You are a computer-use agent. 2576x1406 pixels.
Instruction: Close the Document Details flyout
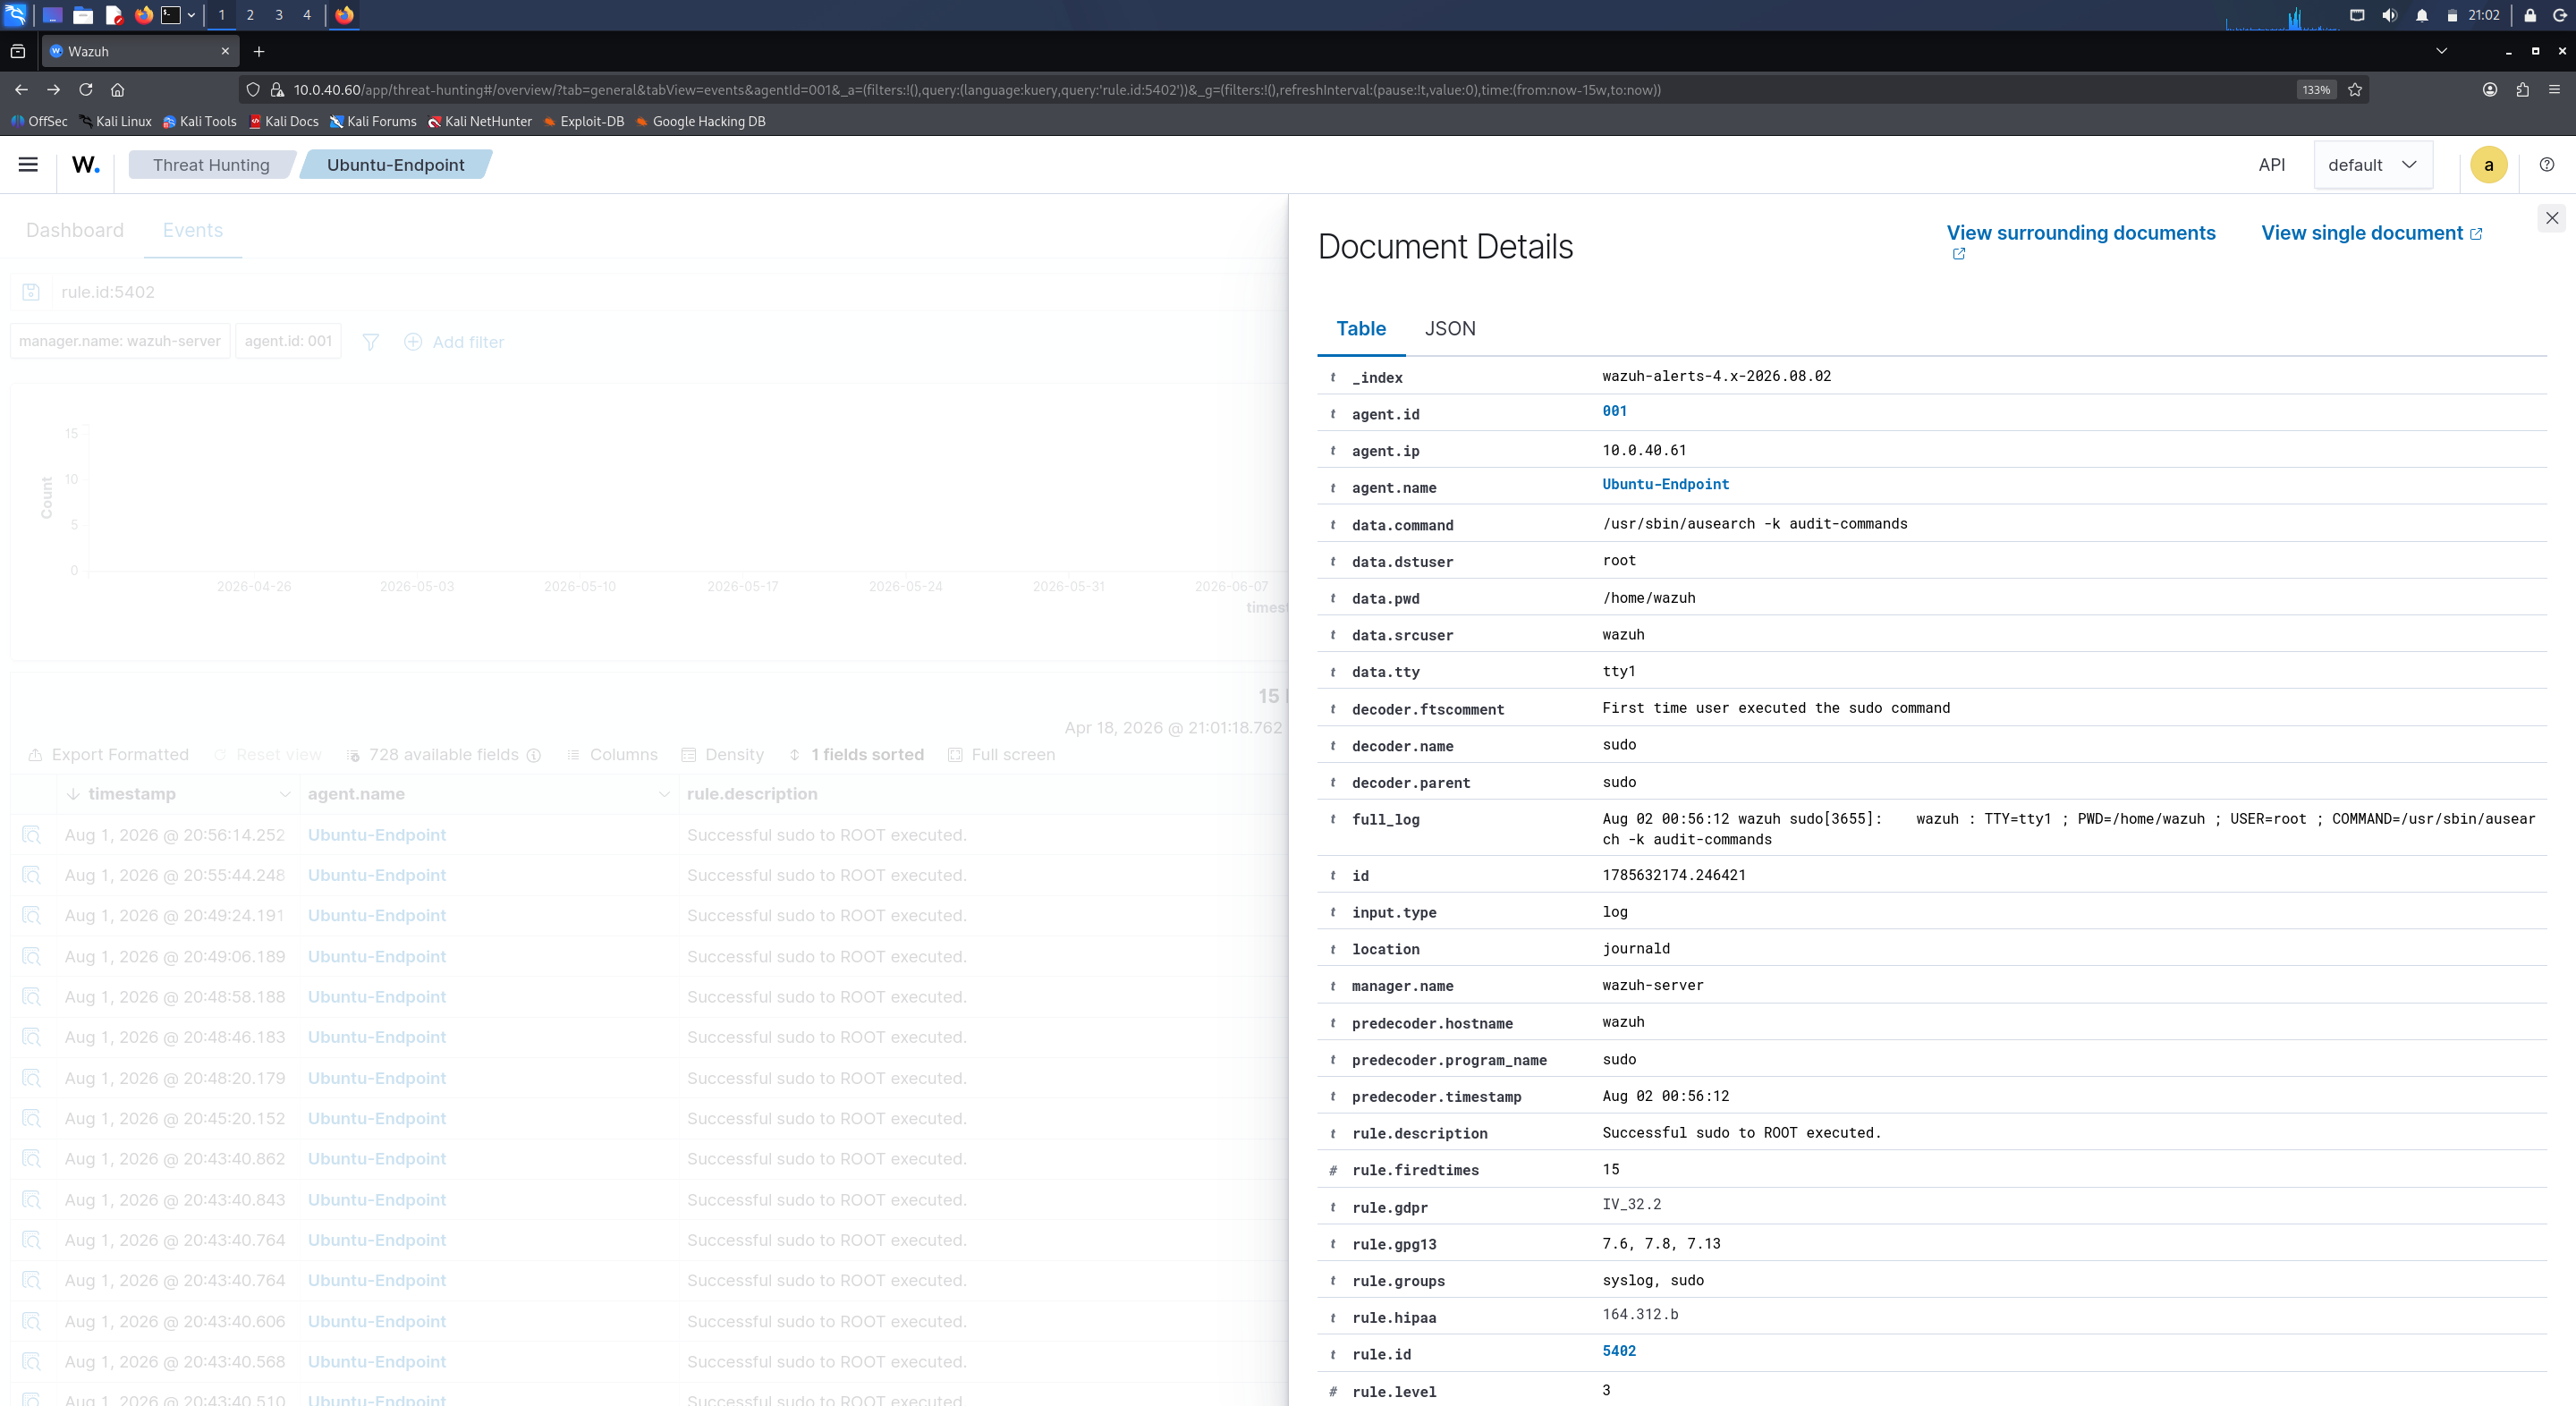2551,218
